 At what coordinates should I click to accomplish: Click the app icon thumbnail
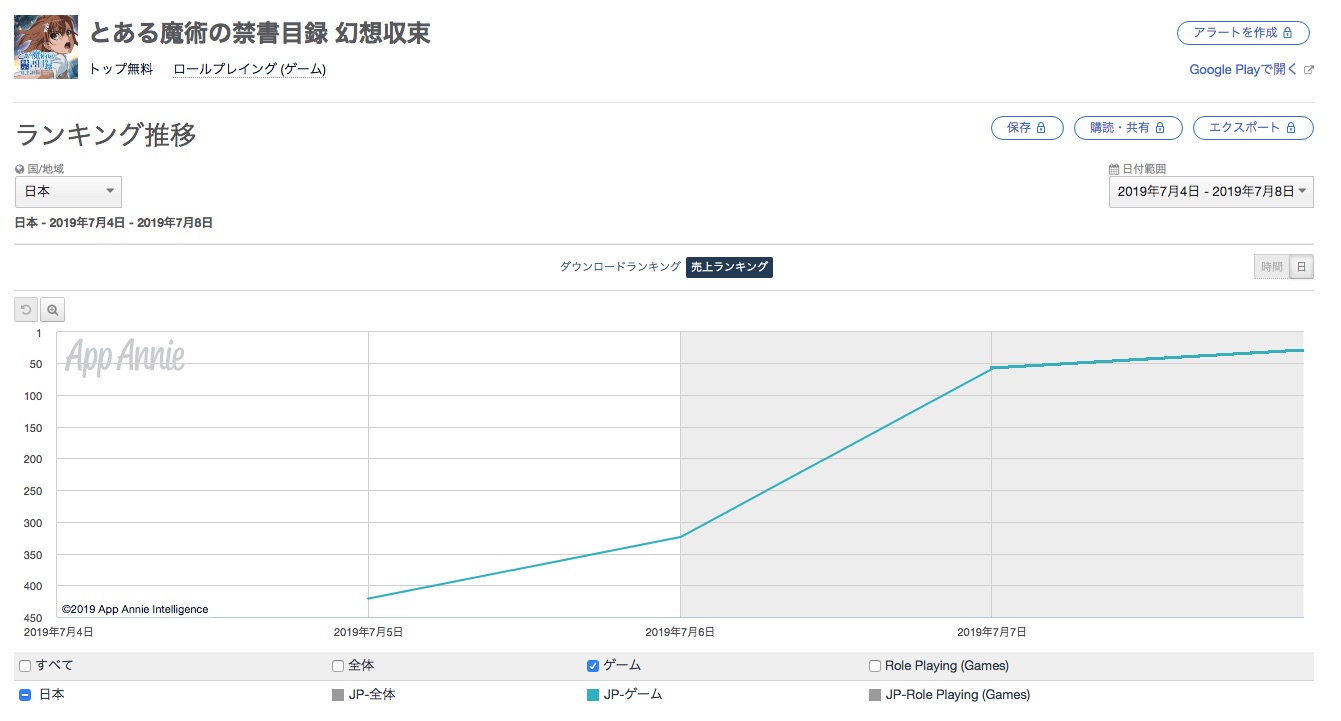(x=46, y=47)
